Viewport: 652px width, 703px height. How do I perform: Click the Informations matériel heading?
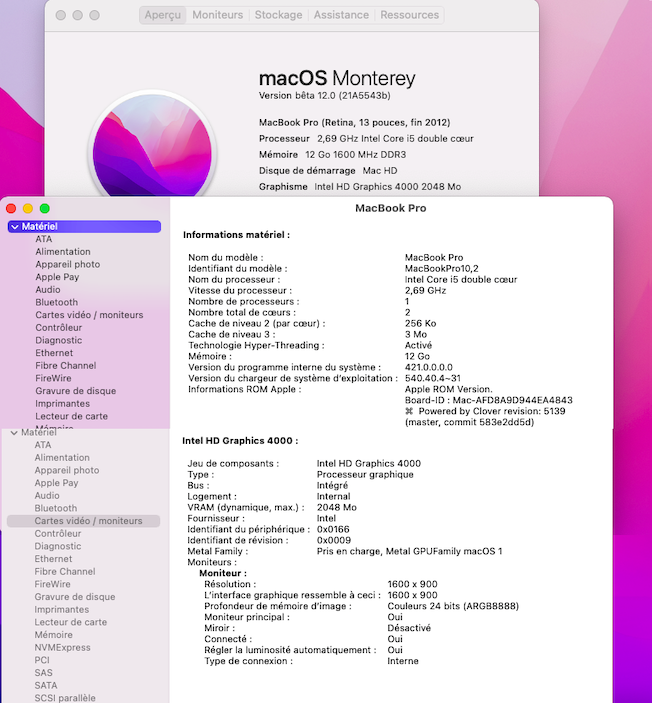(x=236, y=235)
